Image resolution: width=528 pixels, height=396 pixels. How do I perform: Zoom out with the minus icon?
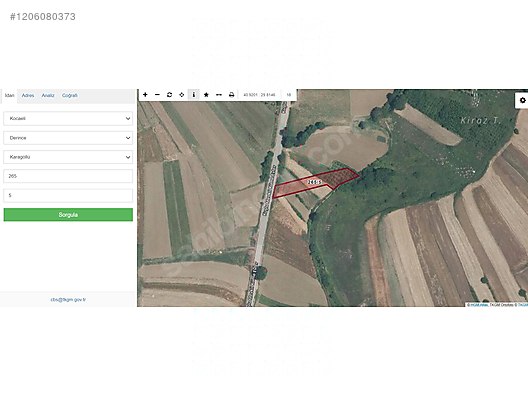[x=157, y=95]
